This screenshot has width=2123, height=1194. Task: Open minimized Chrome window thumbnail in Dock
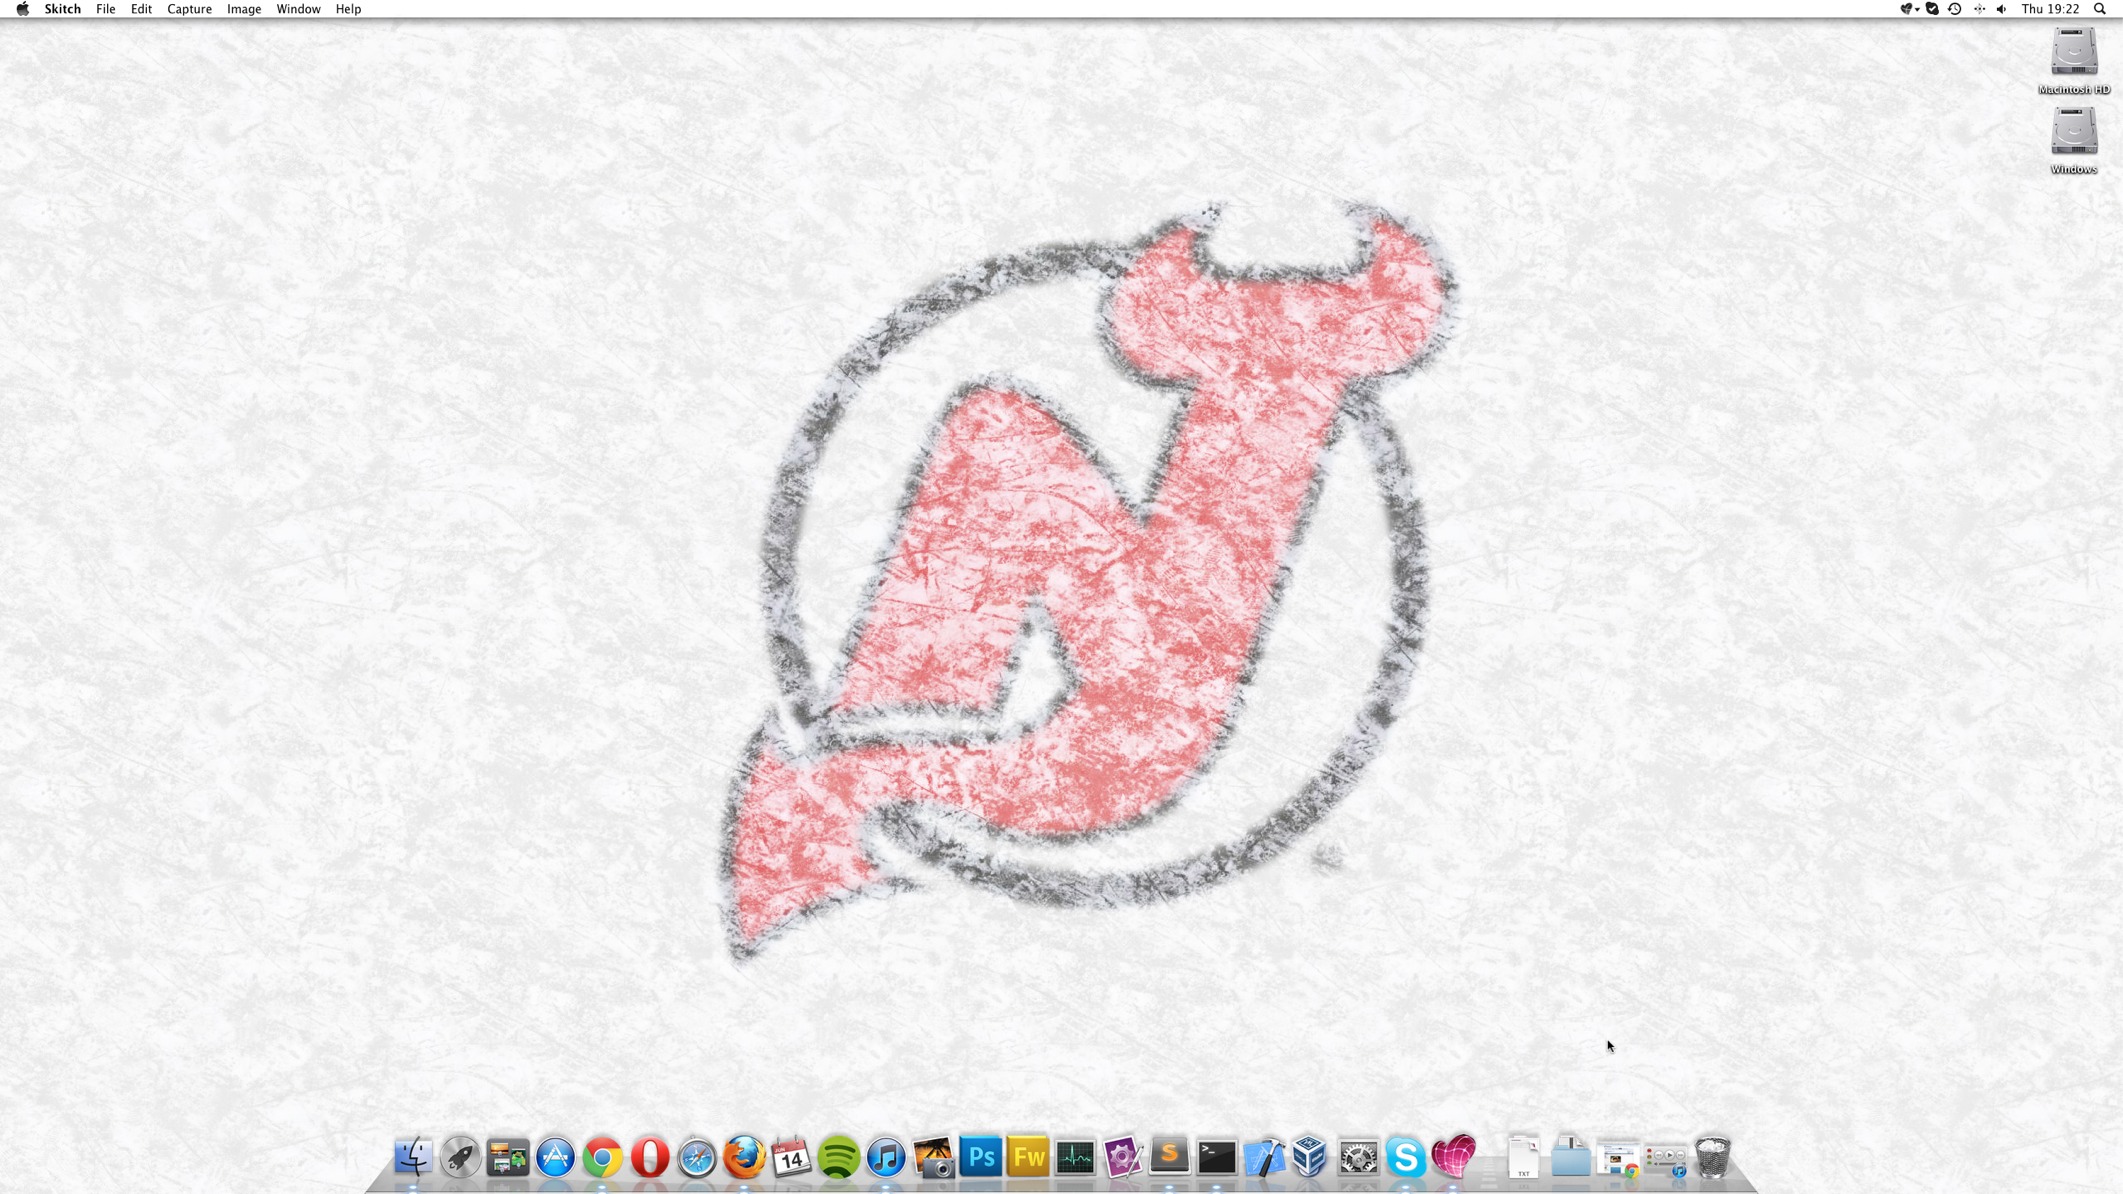pos(1618,1159)
